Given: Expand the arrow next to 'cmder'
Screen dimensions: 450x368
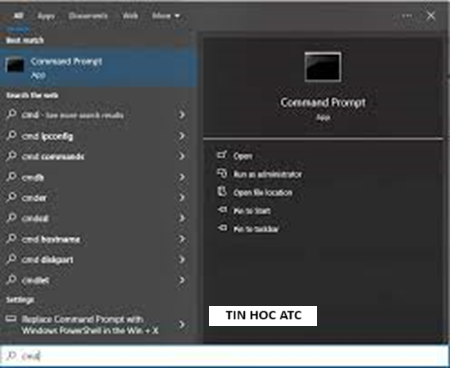Looking at the screenshot, I should 182,198.
